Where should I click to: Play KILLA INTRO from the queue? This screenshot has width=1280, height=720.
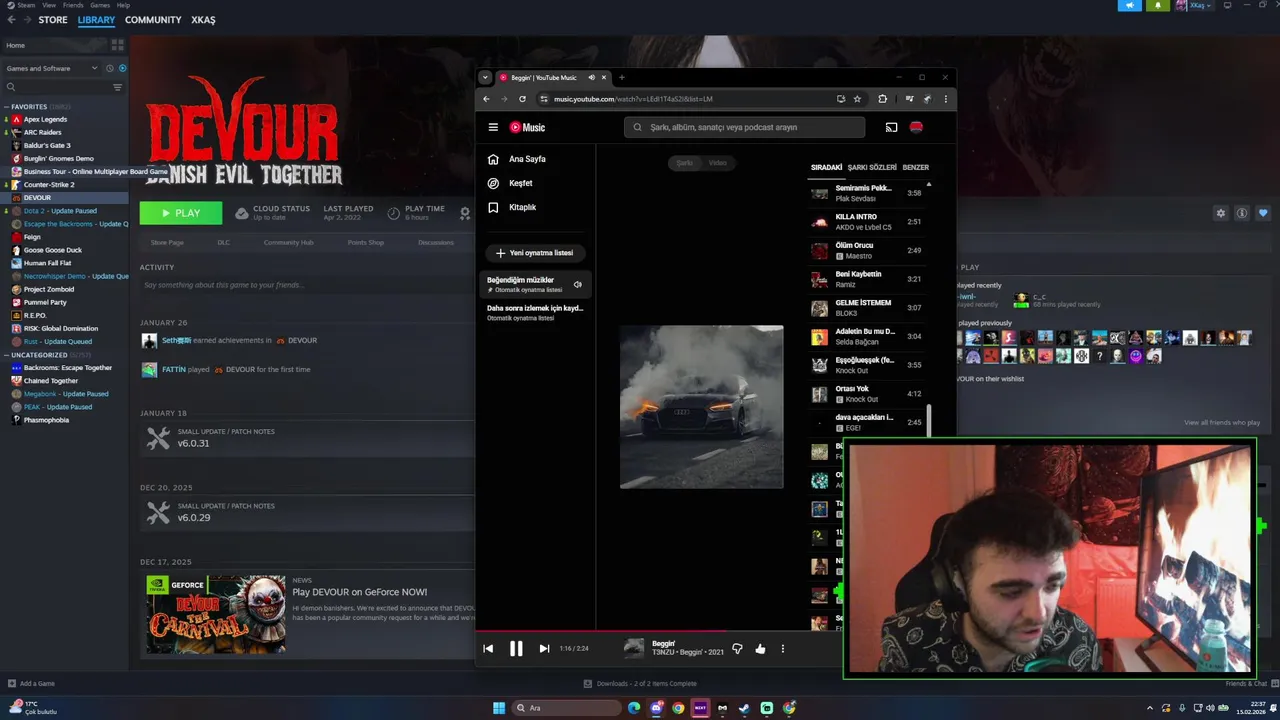[868, 221]
